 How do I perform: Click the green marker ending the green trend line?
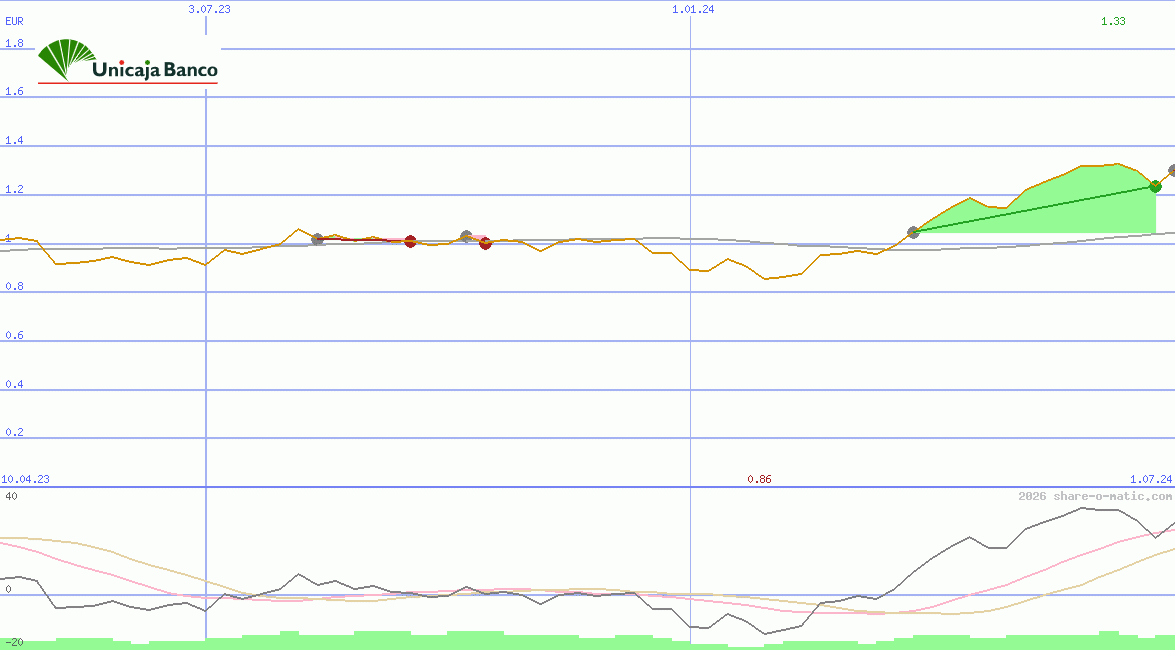pyautogui.click(x=1155, y=186)
